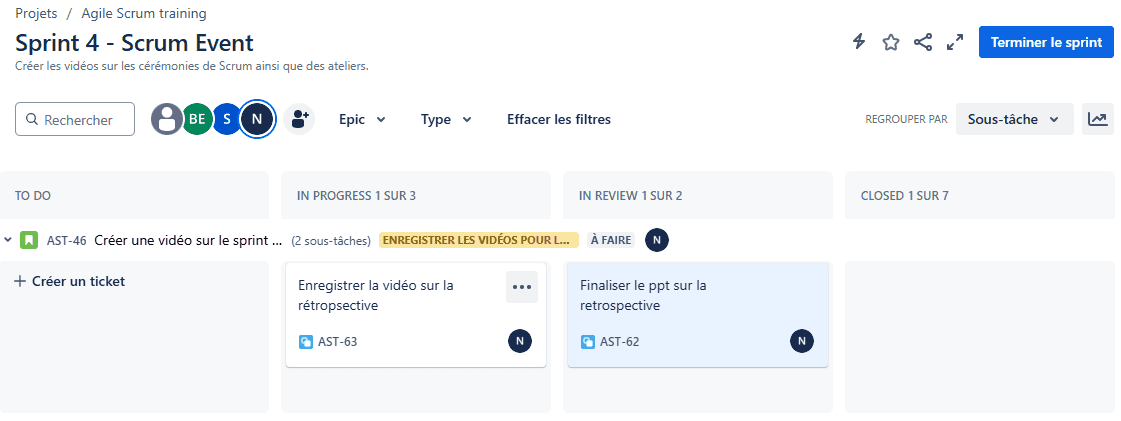Click the green story icon of AST-46

coord(29,240)
